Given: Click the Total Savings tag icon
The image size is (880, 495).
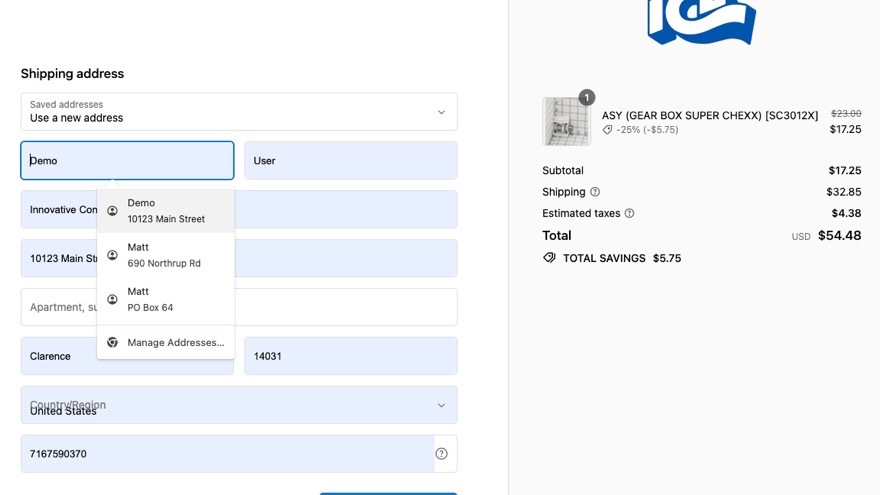Looking at the screenshot, I should pos(549,258).
